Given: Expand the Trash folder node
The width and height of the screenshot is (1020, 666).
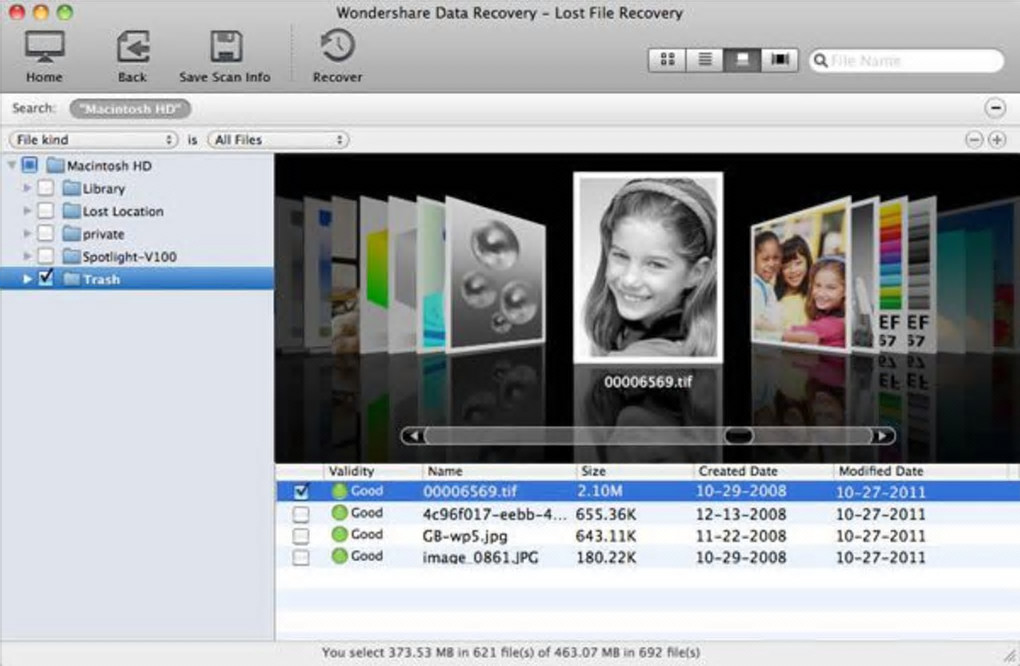Looking at the screenshot, I should [27, 279].
